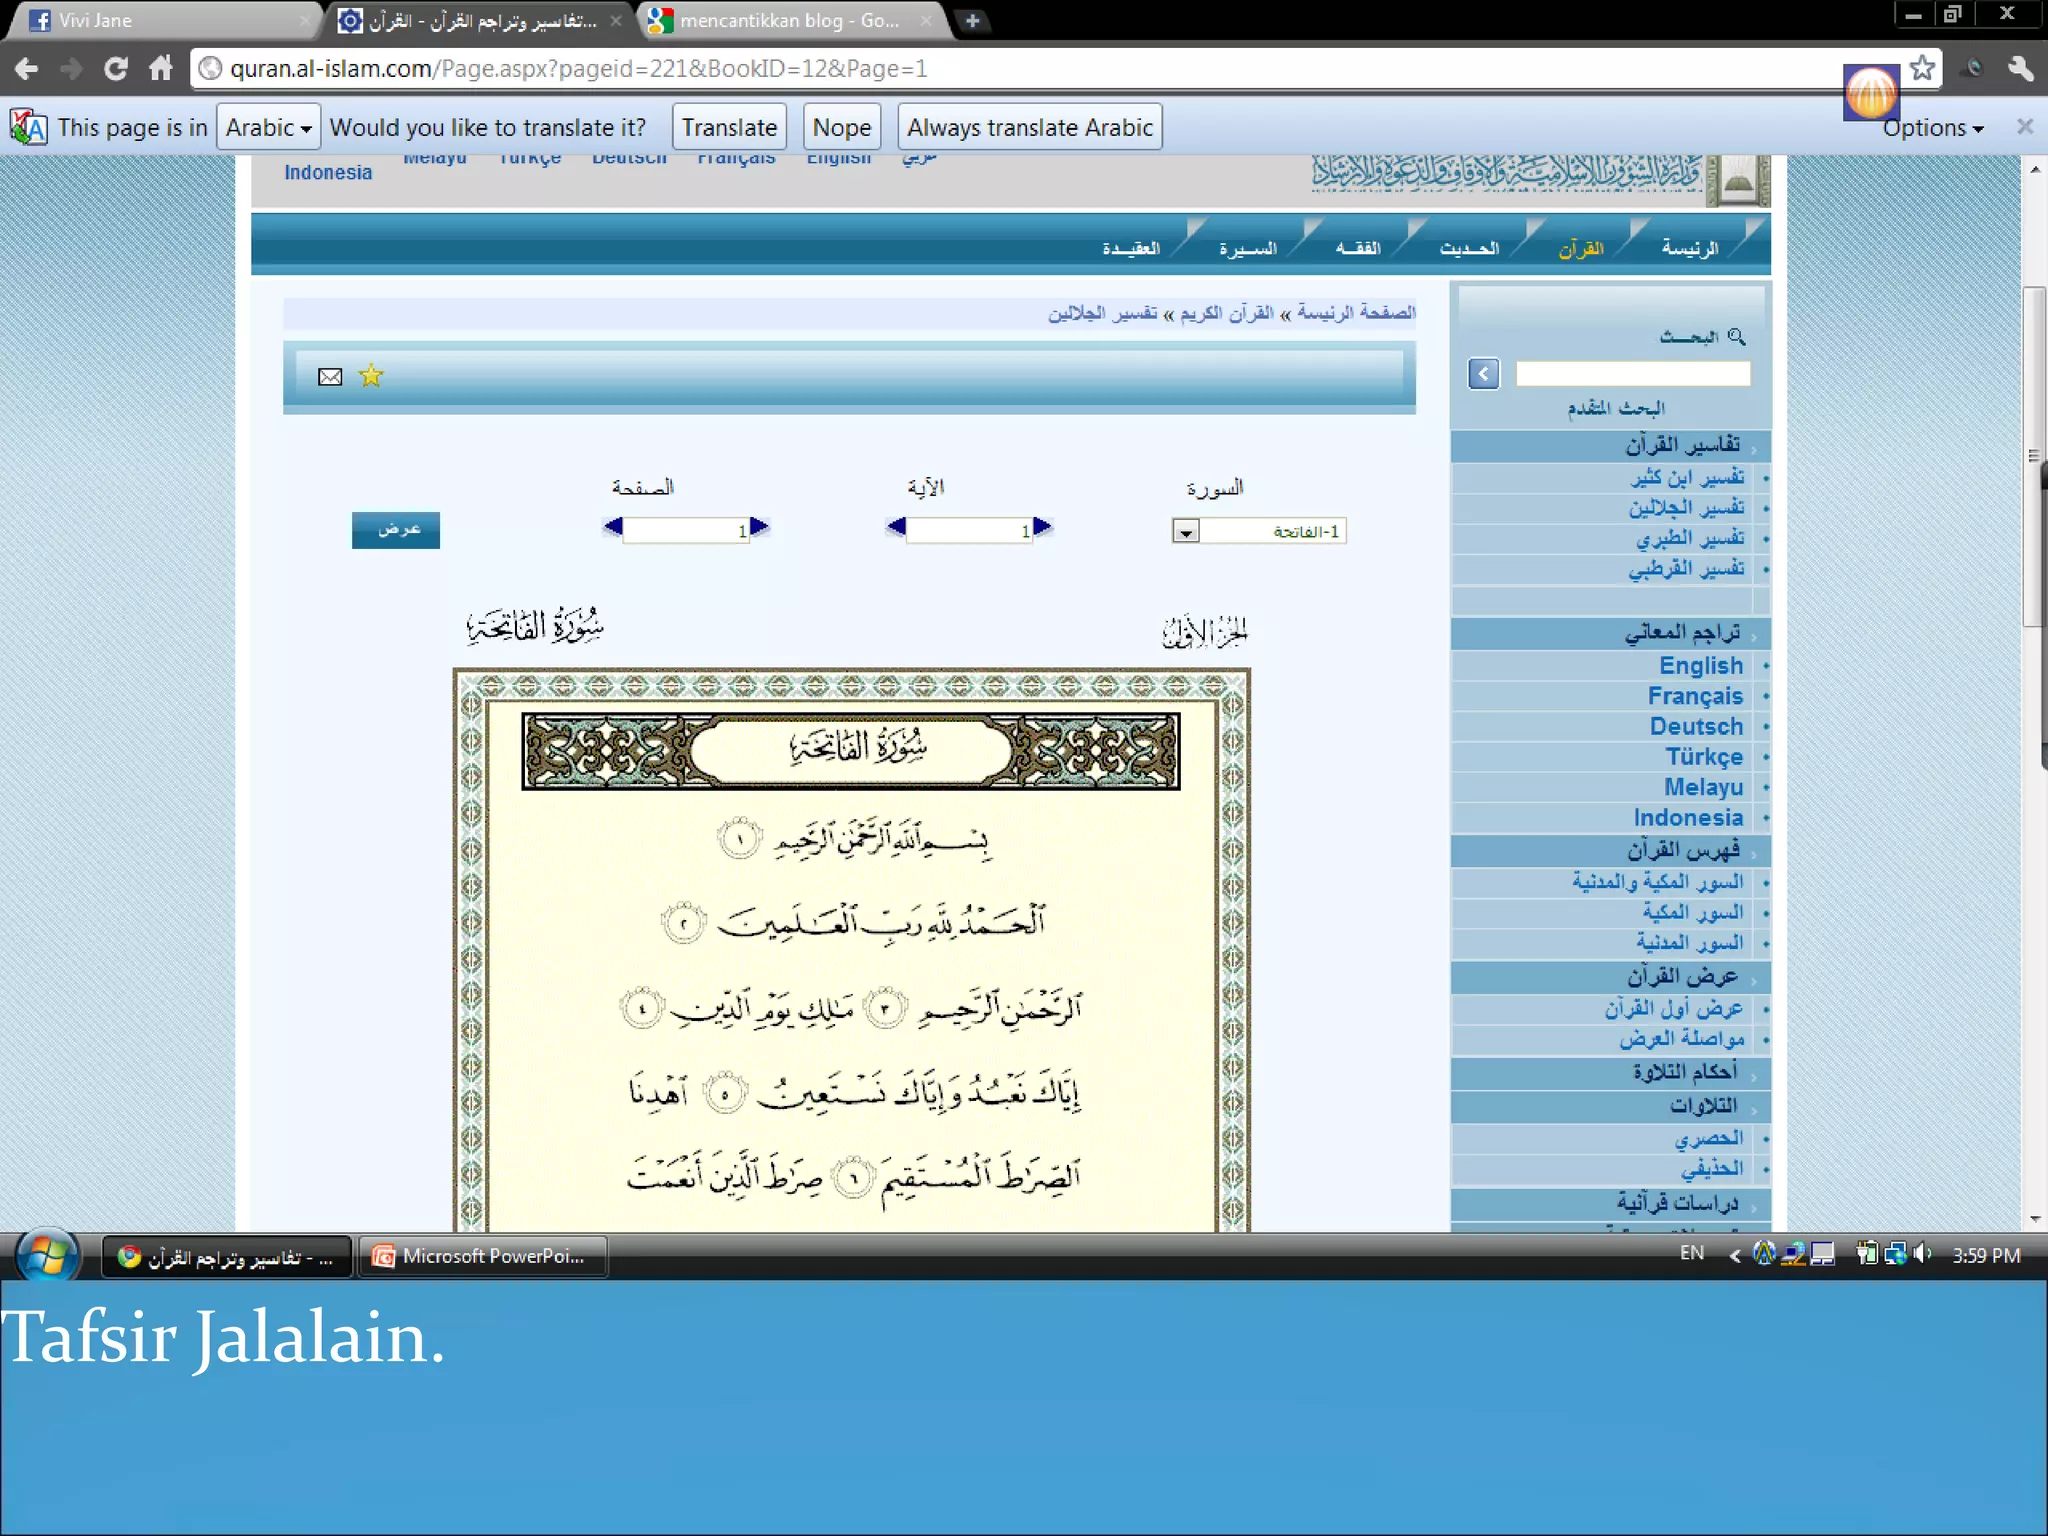Click the left arrow beside the الآية field

pyautogui.click(x=896, y=527)
